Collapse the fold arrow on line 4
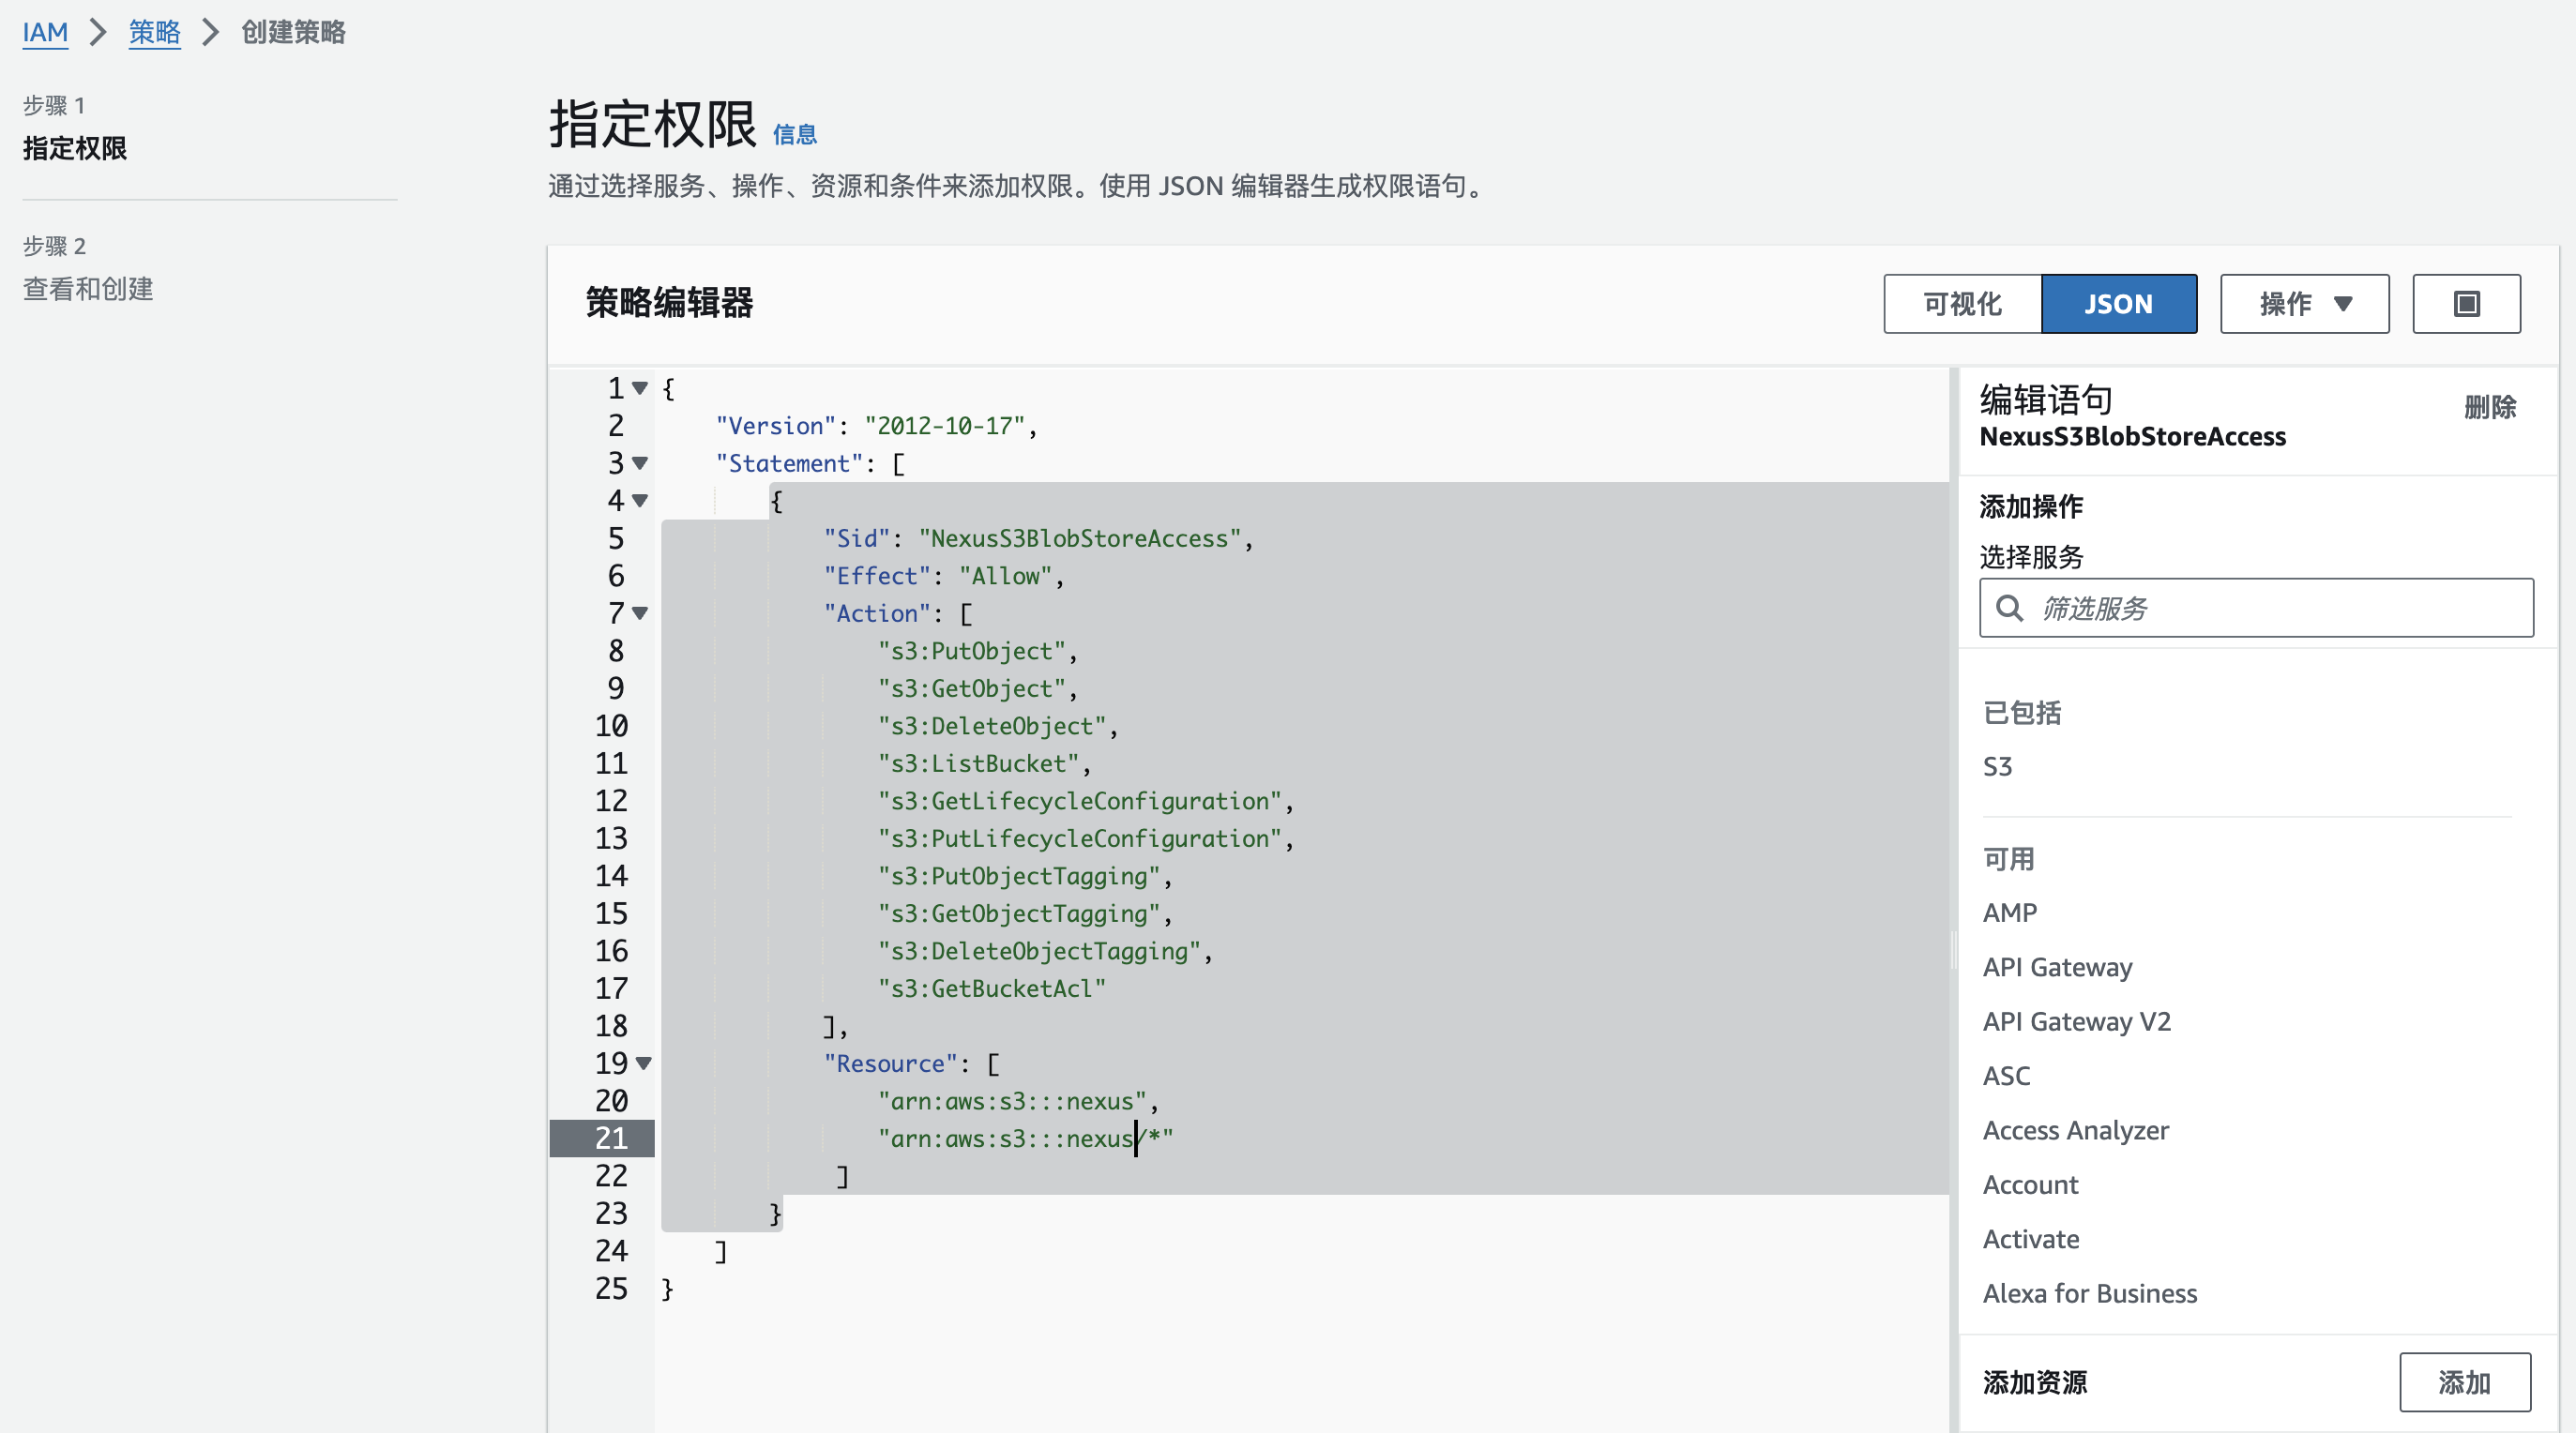 point(640,500)
